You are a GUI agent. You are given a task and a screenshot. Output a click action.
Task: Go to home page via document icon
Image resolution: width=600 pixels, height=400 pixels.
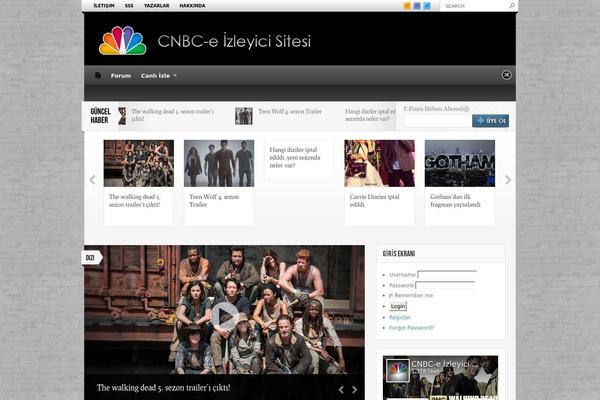click(x=98, y=75)
